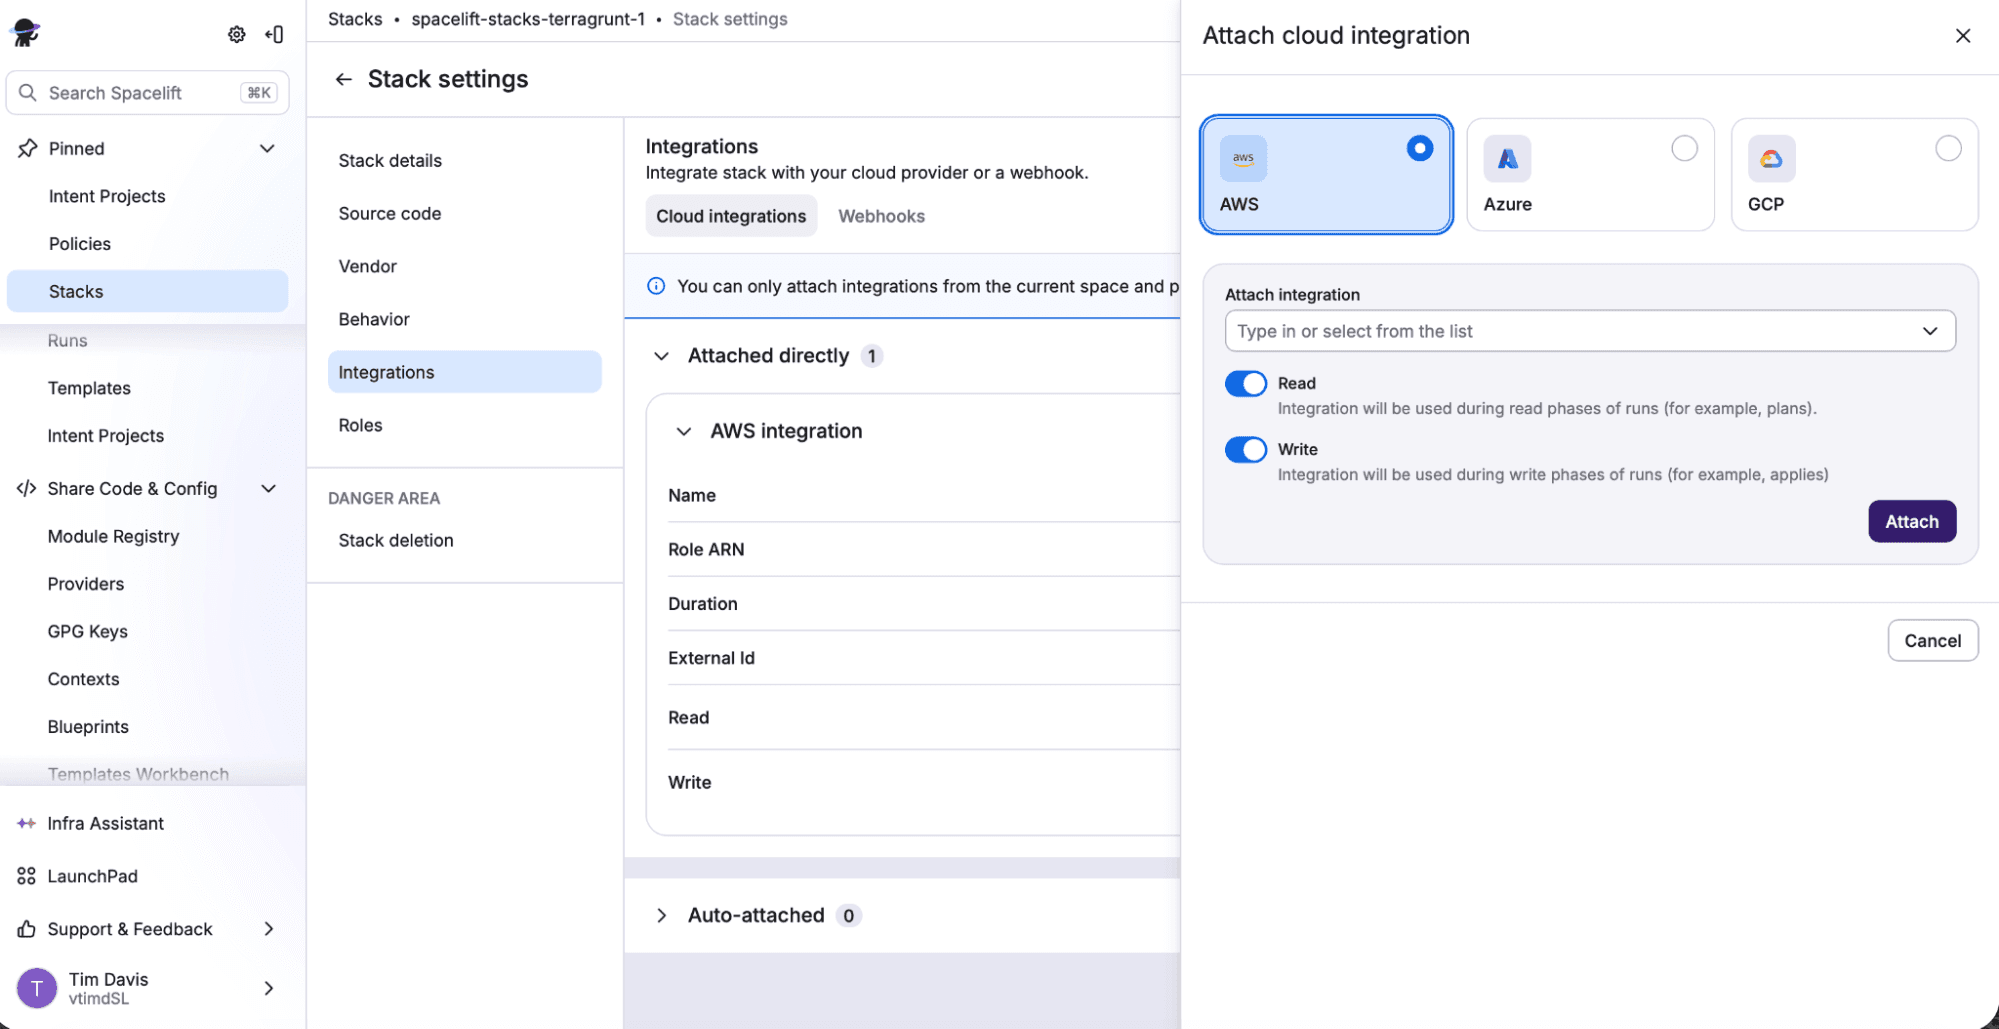The width and height of the screenshot is (1999, 1029).
Task: Click Stacks in the breadcrumb
Action: coord(355,19)
